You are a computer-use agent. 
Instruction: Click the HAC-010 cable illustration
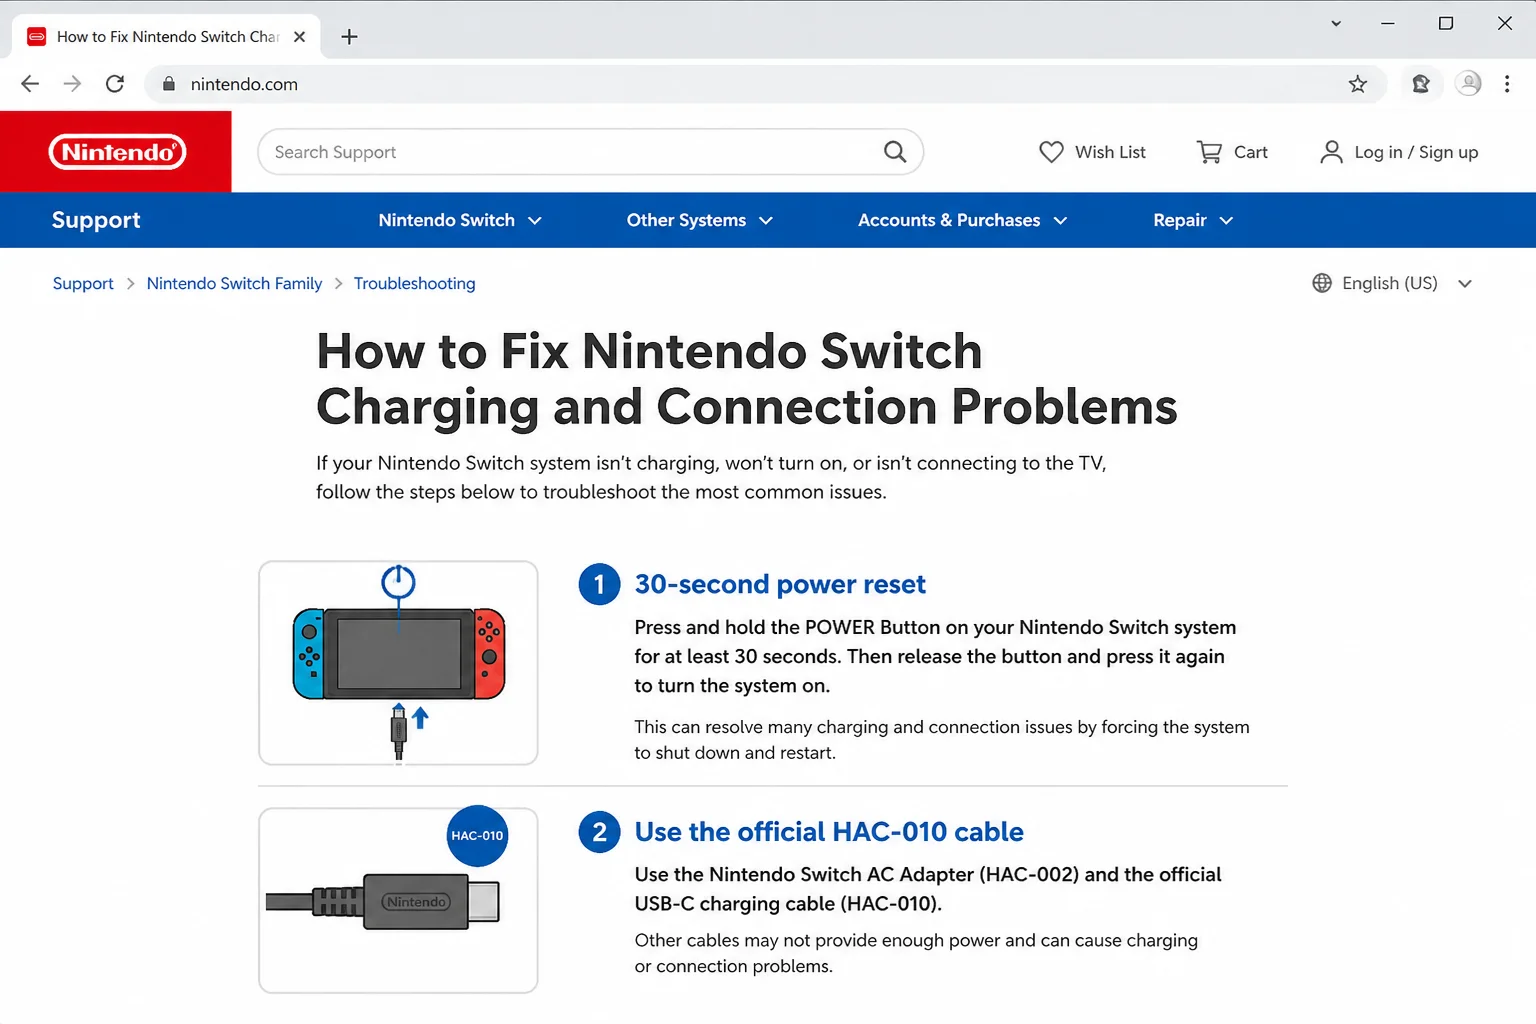coord(398,900)
